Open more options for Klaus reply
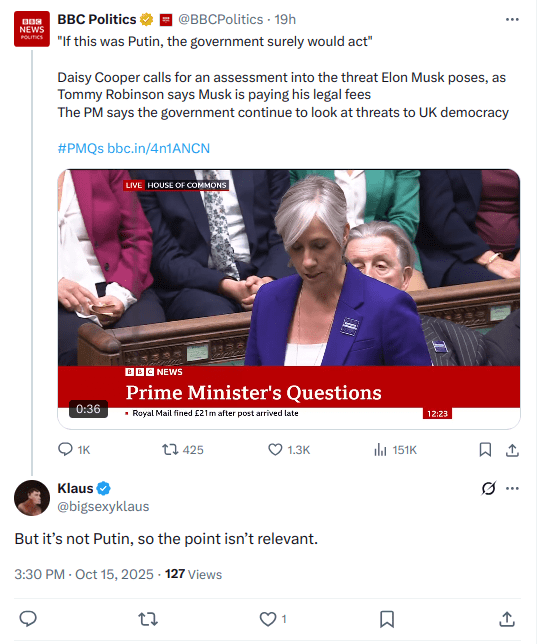This screenshot has width=544, height=644. click(512, 488)
